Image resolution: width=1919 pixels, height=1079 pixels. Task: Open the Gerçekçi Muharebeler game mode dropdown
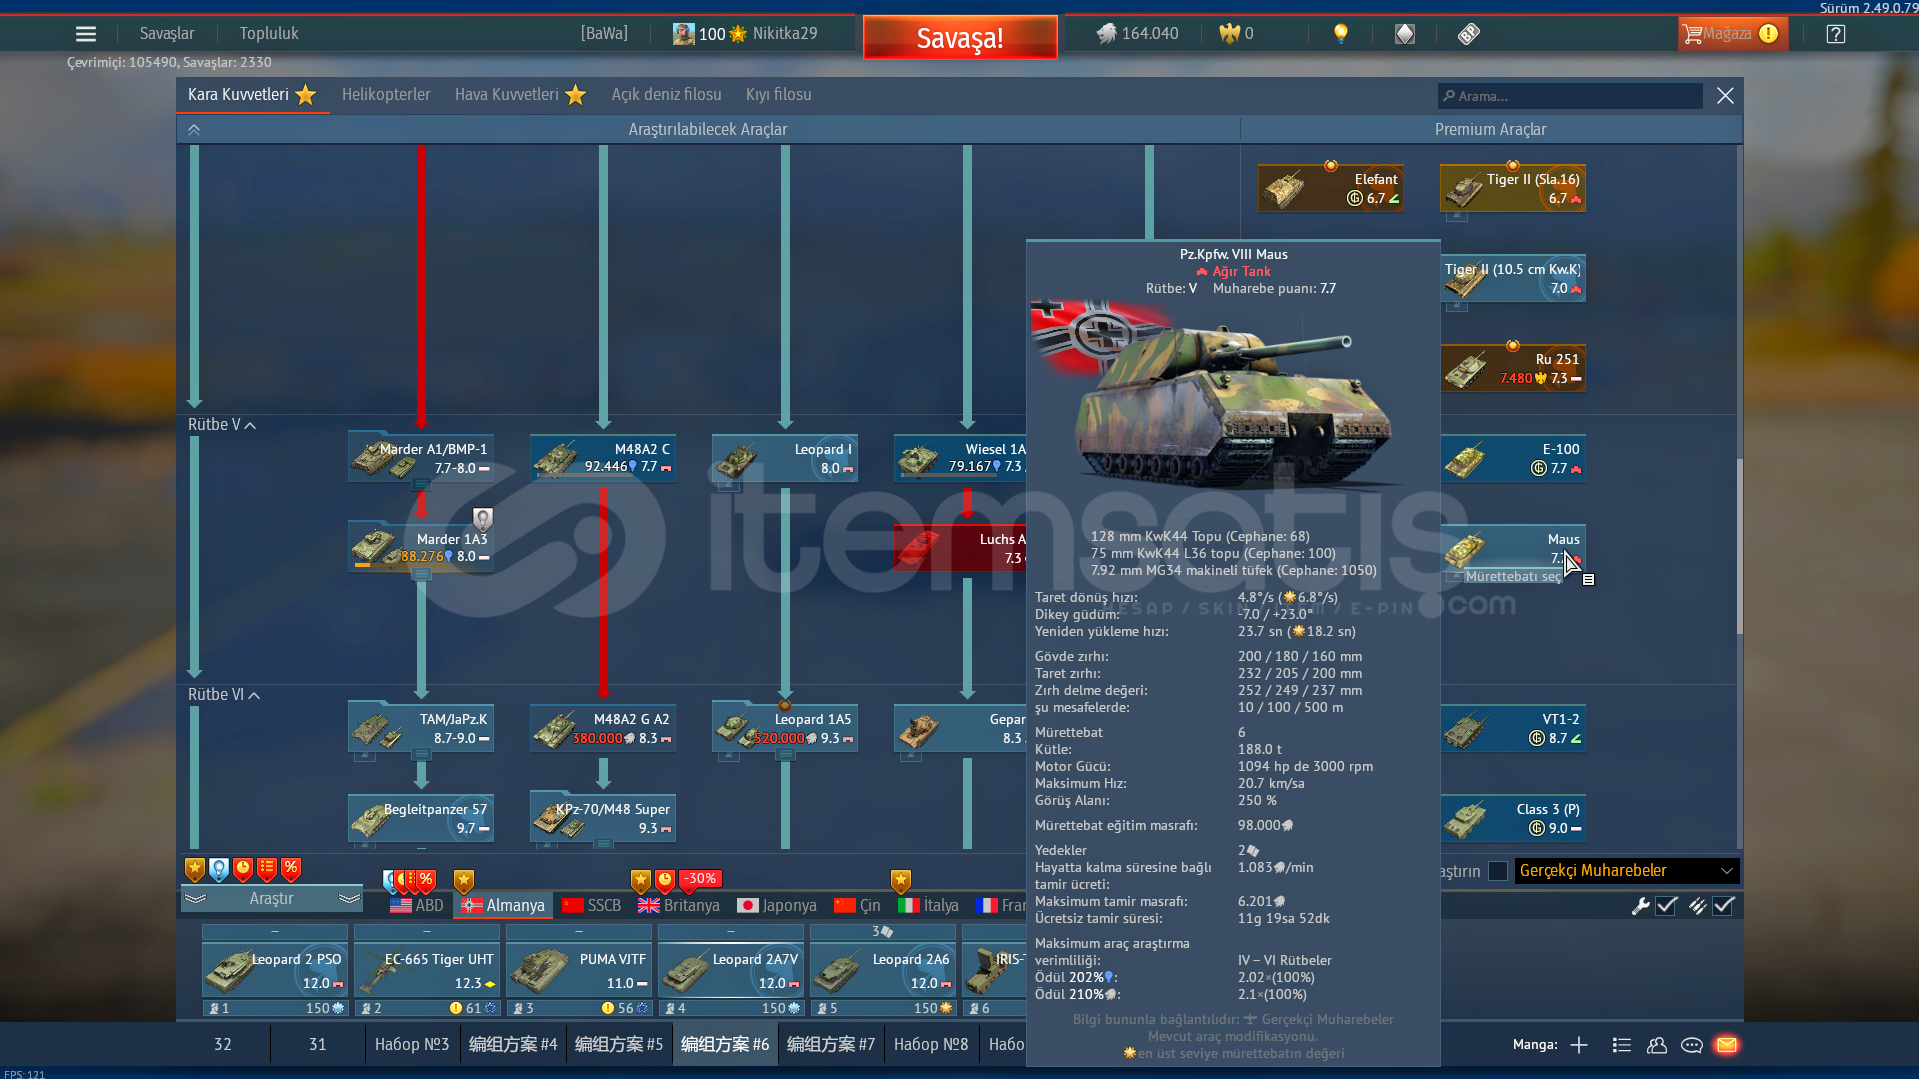click(x=1627, y=871)
